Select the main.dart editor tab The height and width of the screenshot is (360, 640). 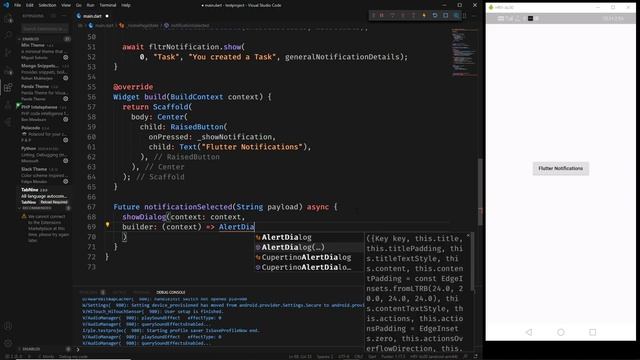point(93,16)
